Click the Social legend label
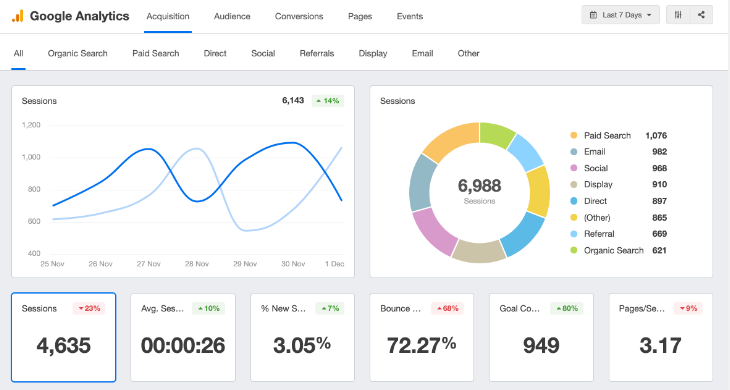Viewport: 730px width, 390px height. coord(596,168)
